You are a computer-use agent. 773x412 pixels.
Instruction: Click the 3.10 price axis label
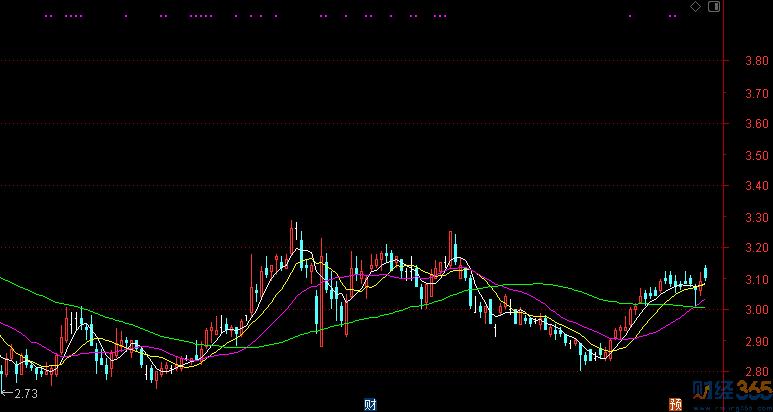point(757,279)
